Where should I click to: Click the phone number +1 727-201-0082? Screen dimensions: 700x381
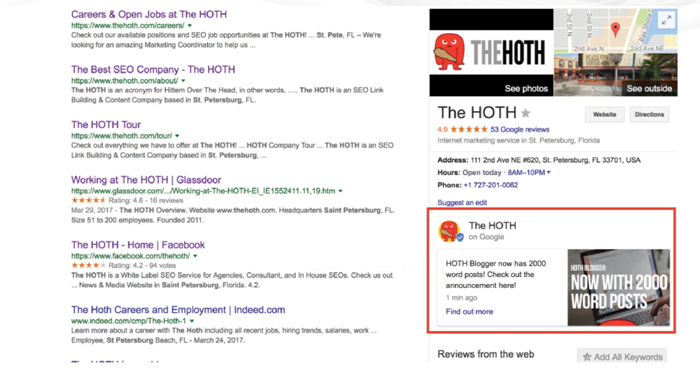tap(491, 185)
